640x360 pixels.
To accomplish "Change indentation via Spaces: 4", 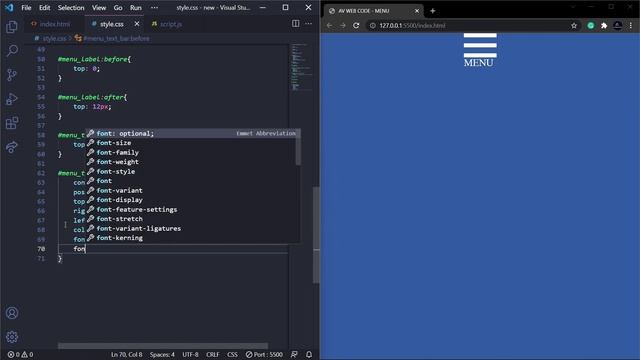I will pos(162,354).
